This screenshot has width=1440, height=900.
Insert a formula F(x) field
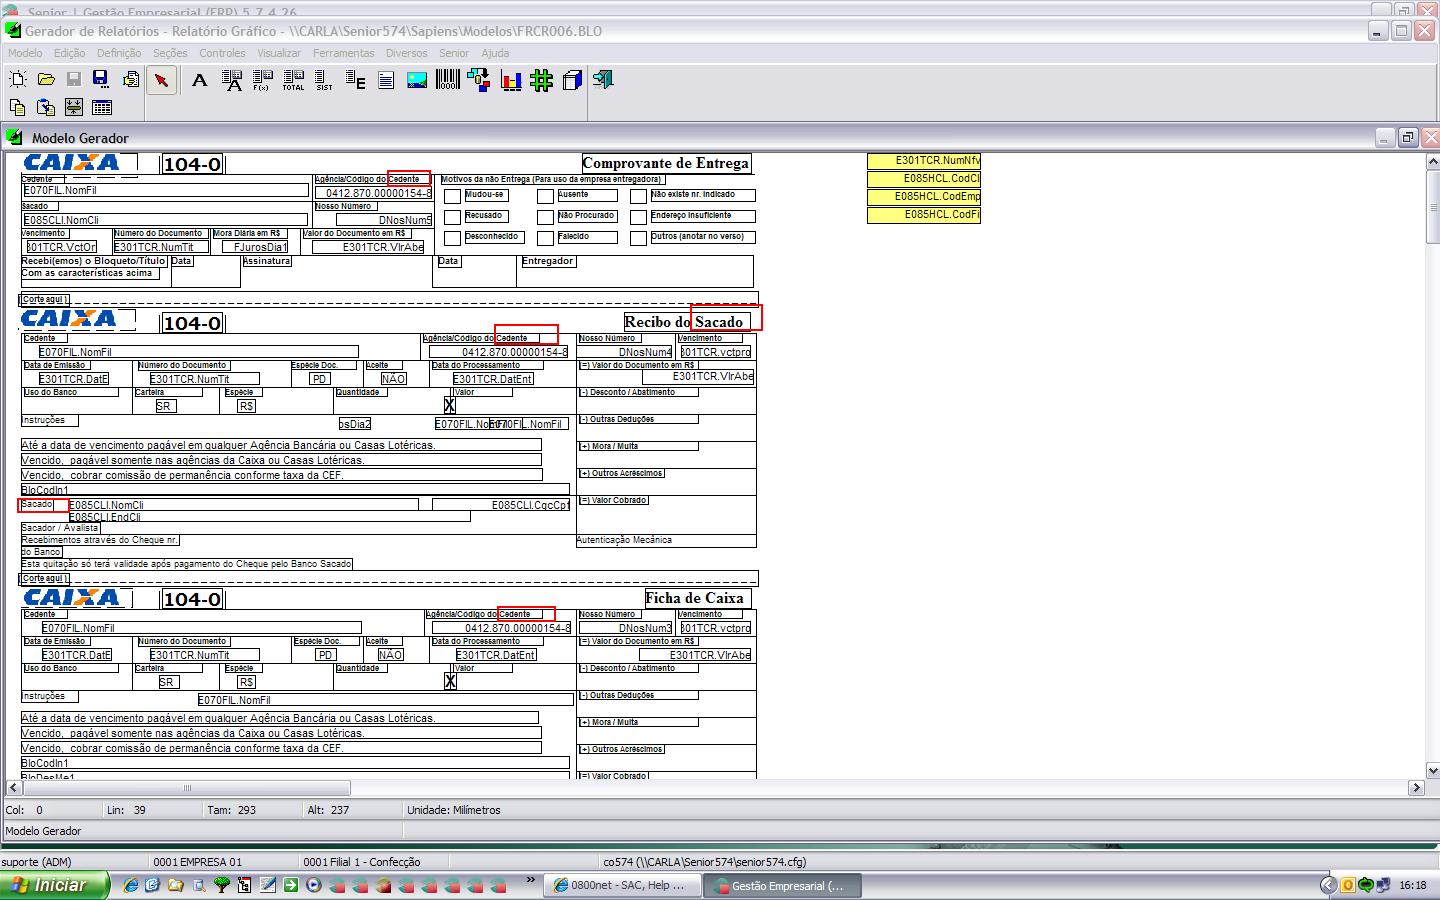(262, 80)
